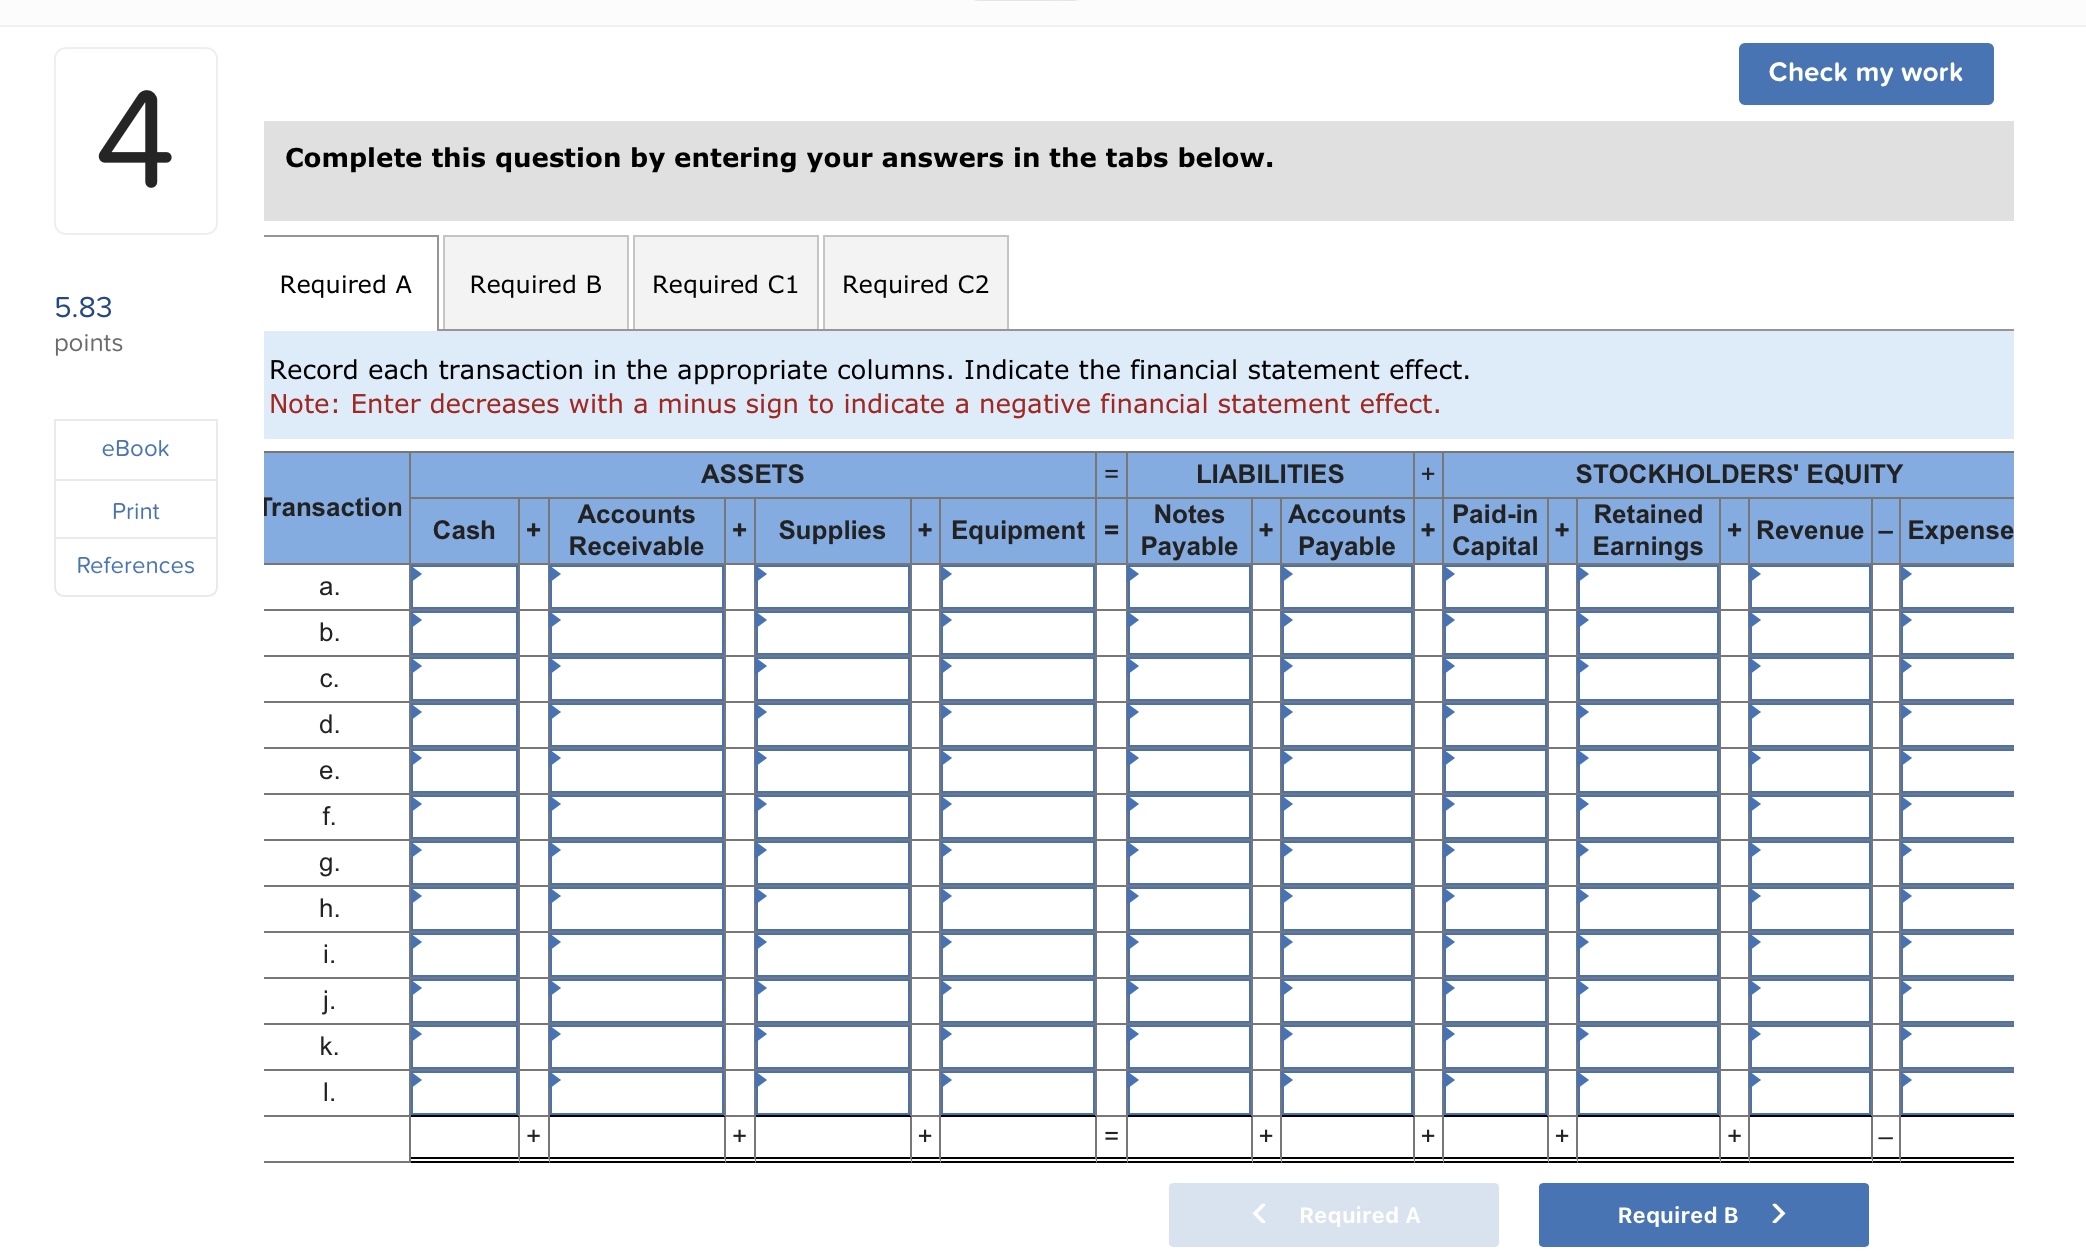
Task: Open the Supplies dropdown for transaction c
Action: 831,678
